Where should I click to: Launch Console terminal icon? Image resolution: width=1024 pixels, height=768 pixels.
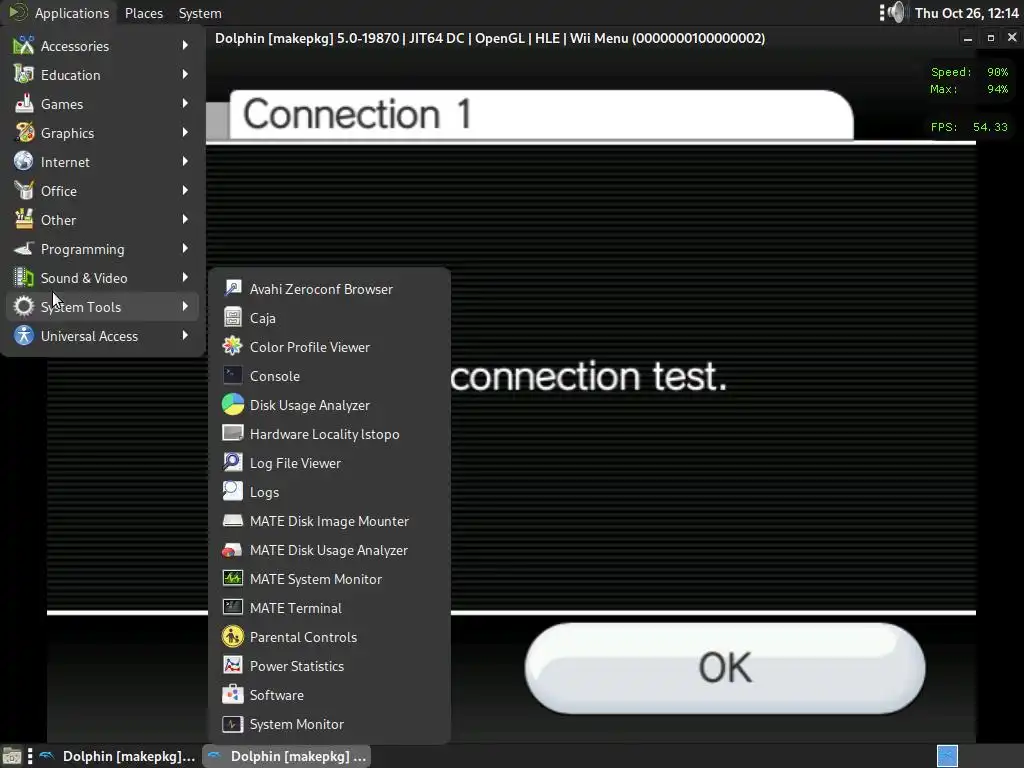pyautogui.click(x=232, y=376)
